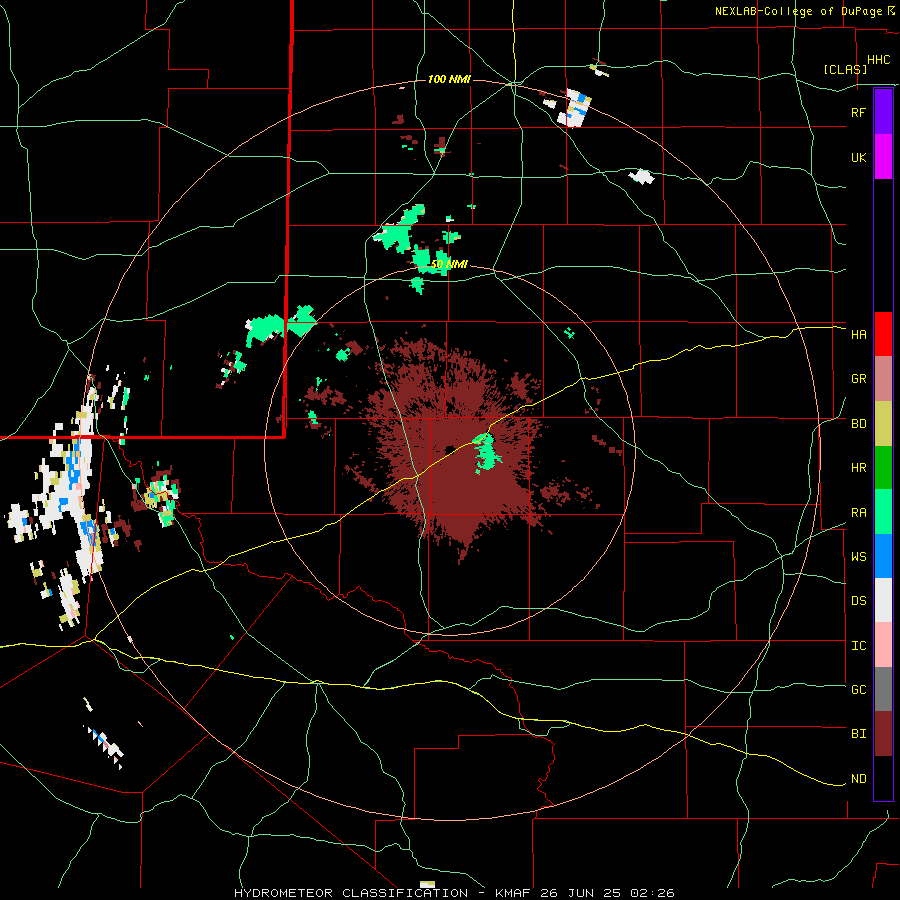Click the 'GC' legend label

[x=858, y=690]
